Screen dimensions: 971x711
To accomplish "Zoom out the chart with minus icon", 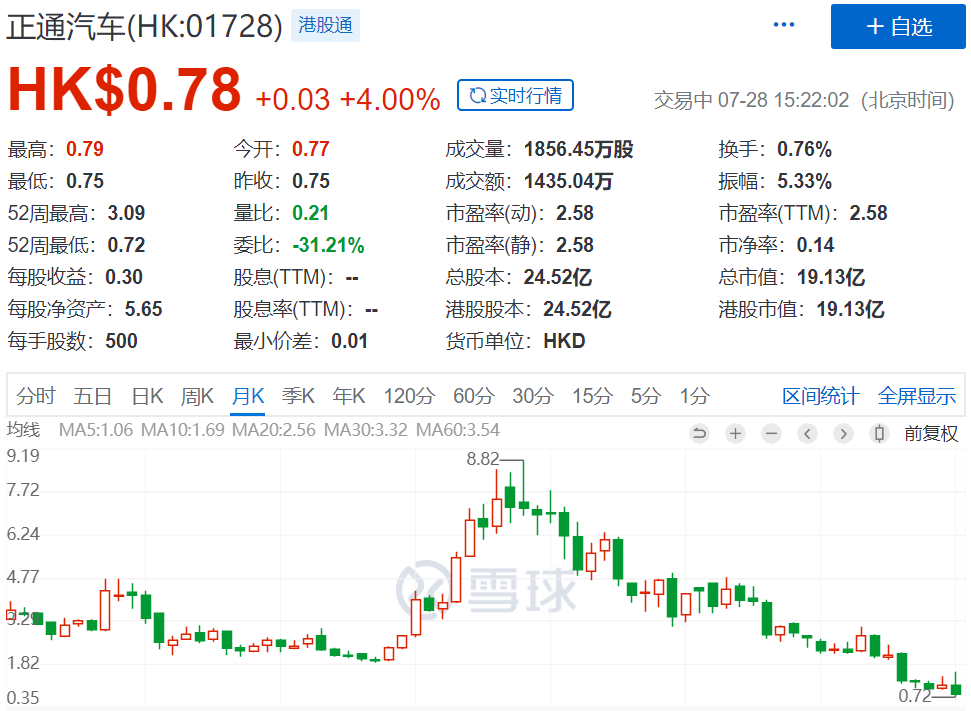I will point(771,433).
